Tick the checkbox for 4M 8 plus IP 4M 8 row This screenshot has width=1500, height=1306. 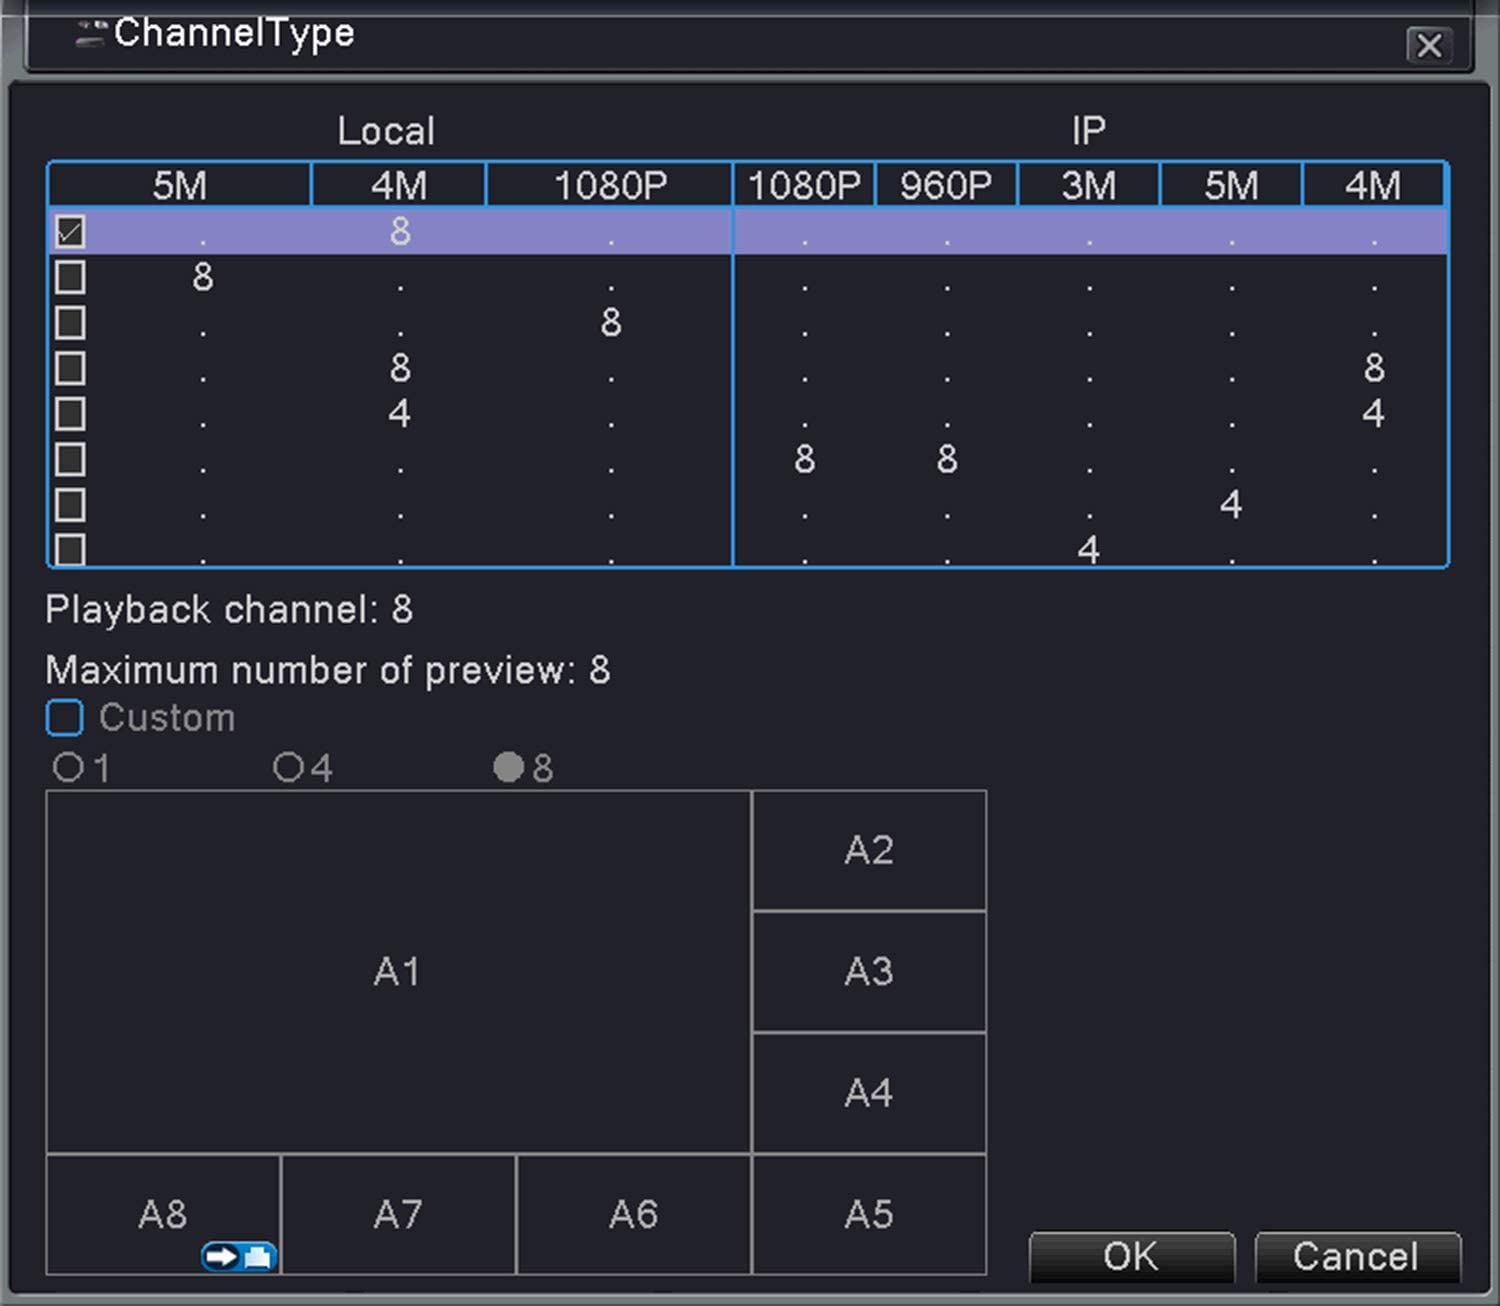(70, 368)
